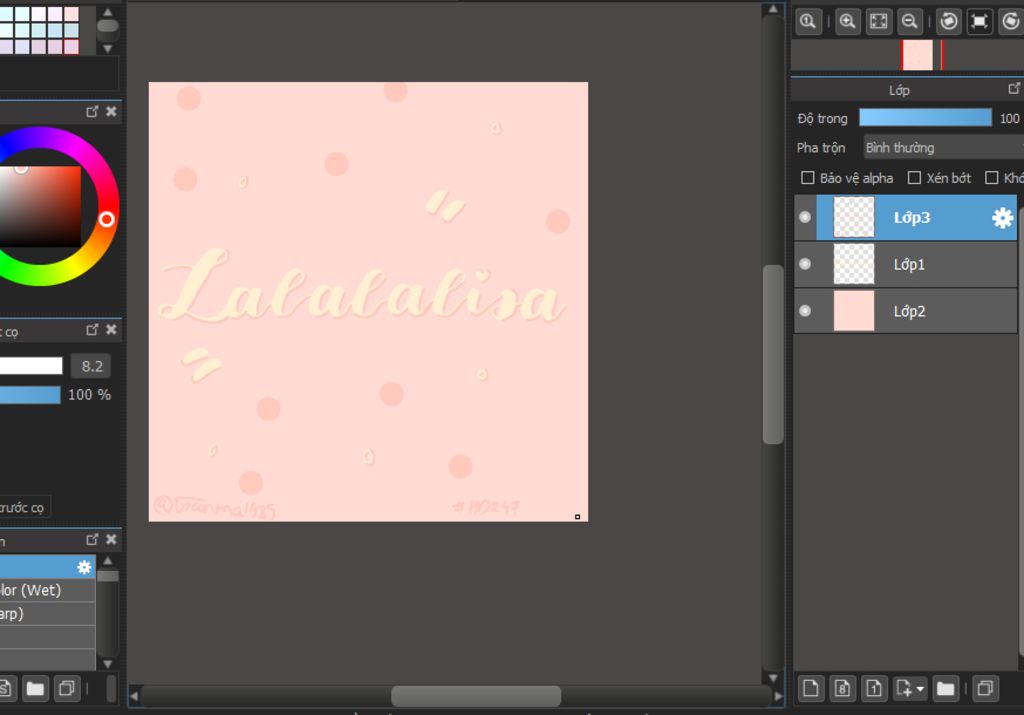Click the canvas scroll-left arrow
Image resolution: width=1024 pixels, height=715 pixels.
click(134, 696)
